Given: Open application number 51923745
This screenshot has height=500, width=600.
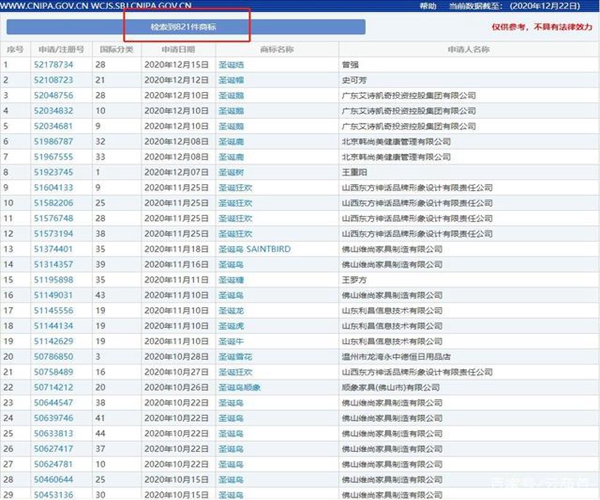Looking at the screenshot, I should (x=54, y=172).
